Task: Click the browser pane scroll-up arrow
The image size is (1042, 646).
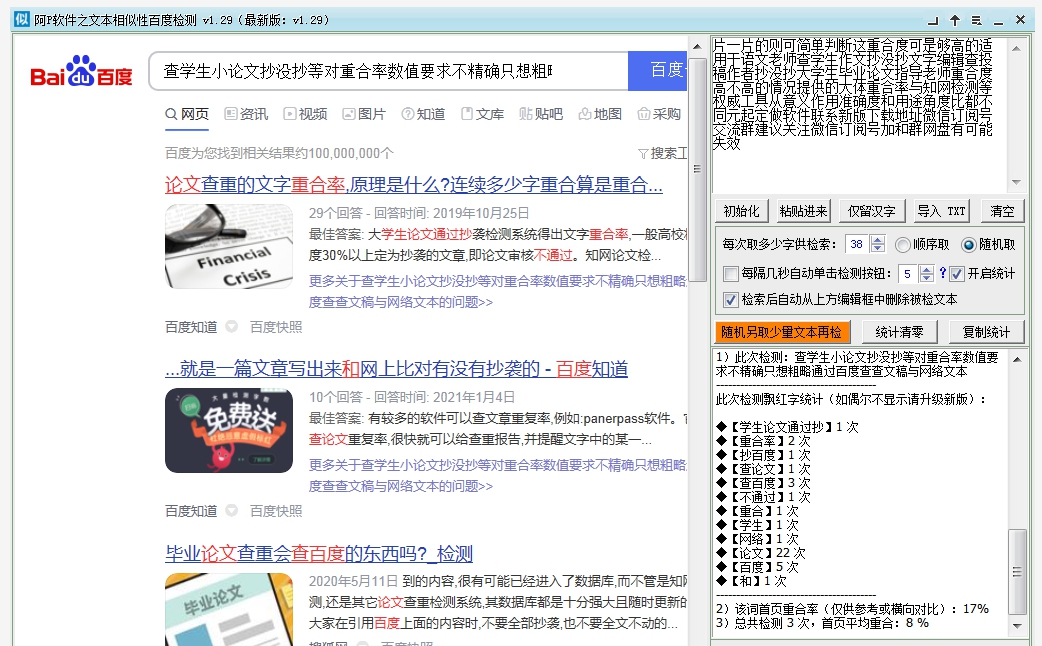Action: click(696, 46)
